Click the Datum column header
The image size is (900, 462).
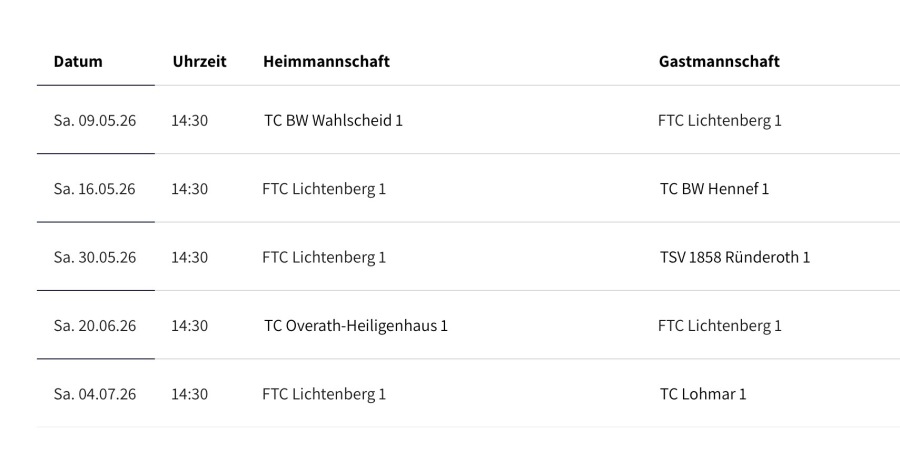point(78,61)
